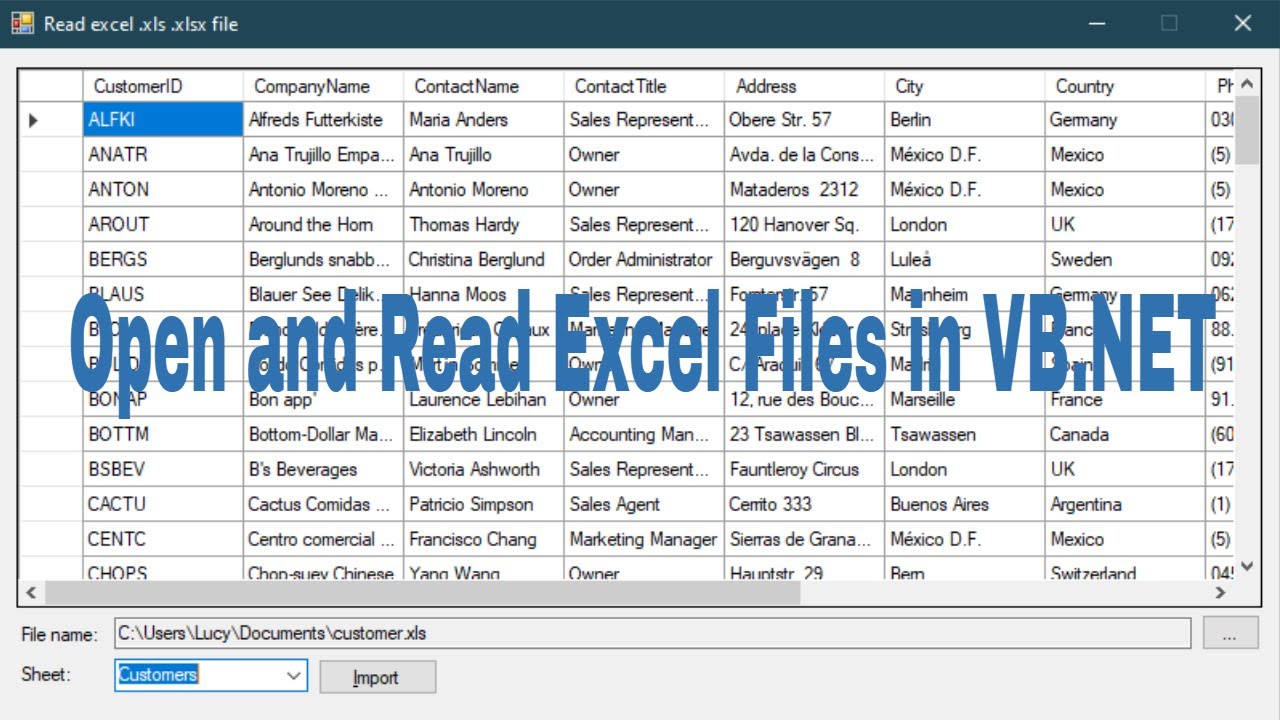Select the cell 'Laurence Lebihan'
Viewport: 1280px width, 720px height.
(x=484, y=399)
